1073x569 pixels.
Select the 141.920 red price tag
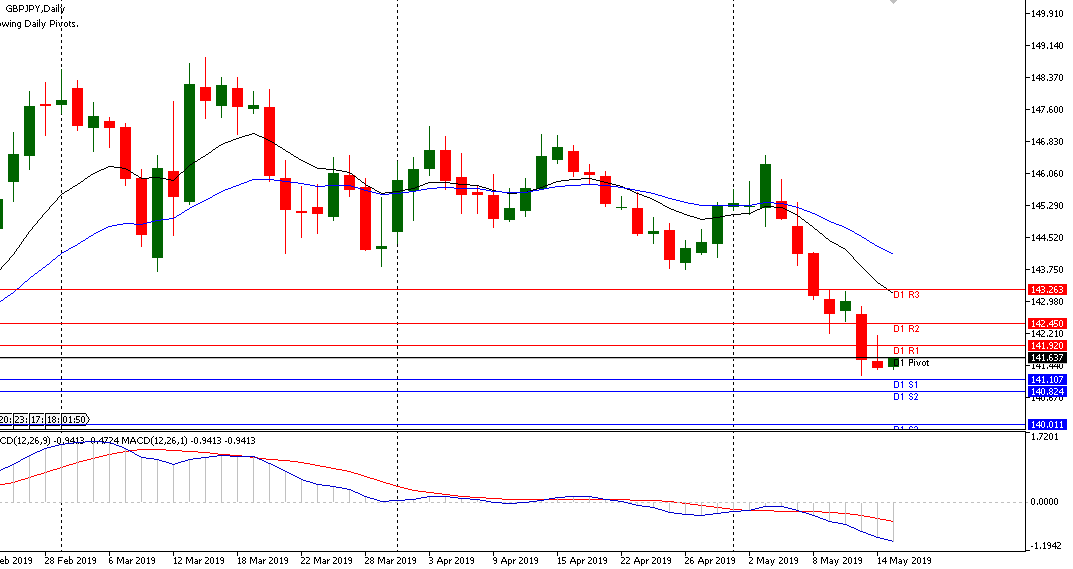pos(1046,345)
